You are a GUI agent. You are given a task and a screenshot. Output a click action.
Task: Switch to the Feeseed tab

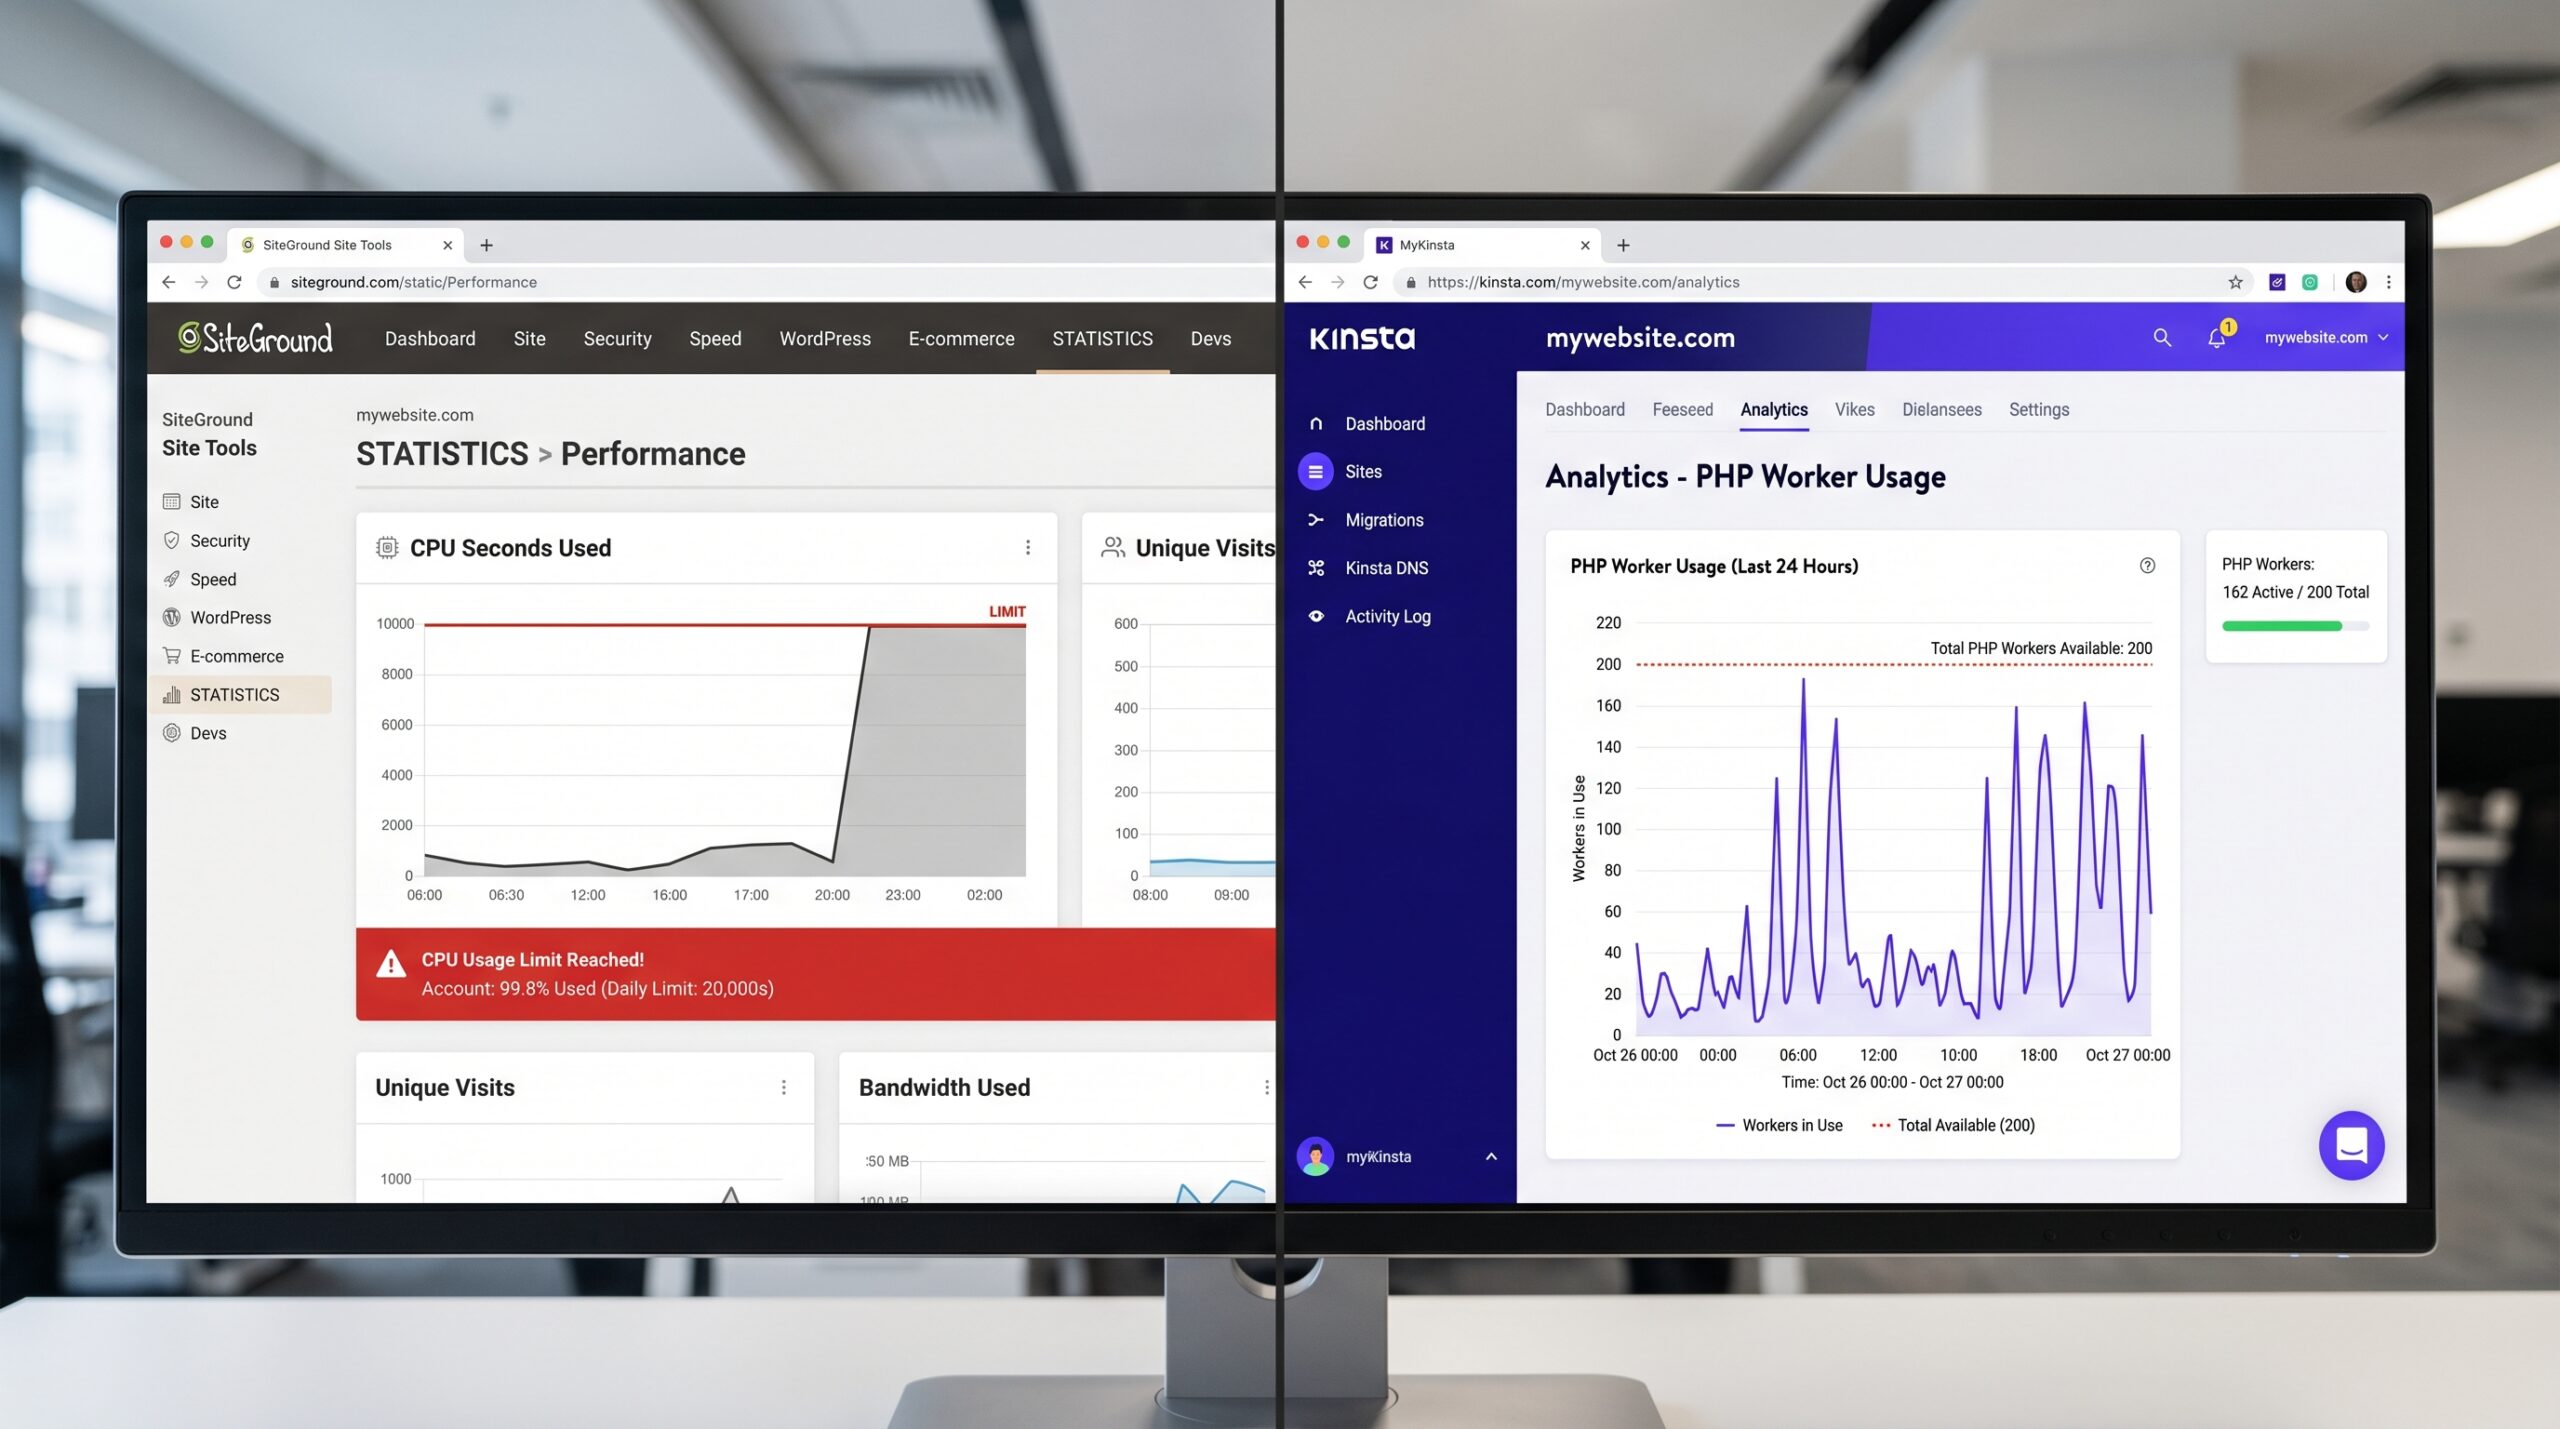1682,410
